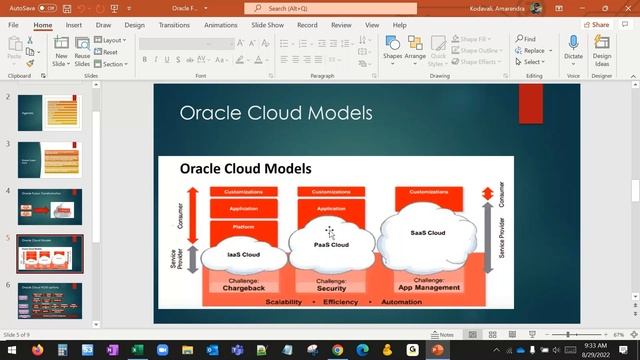Open Reuse Slides

82,51
